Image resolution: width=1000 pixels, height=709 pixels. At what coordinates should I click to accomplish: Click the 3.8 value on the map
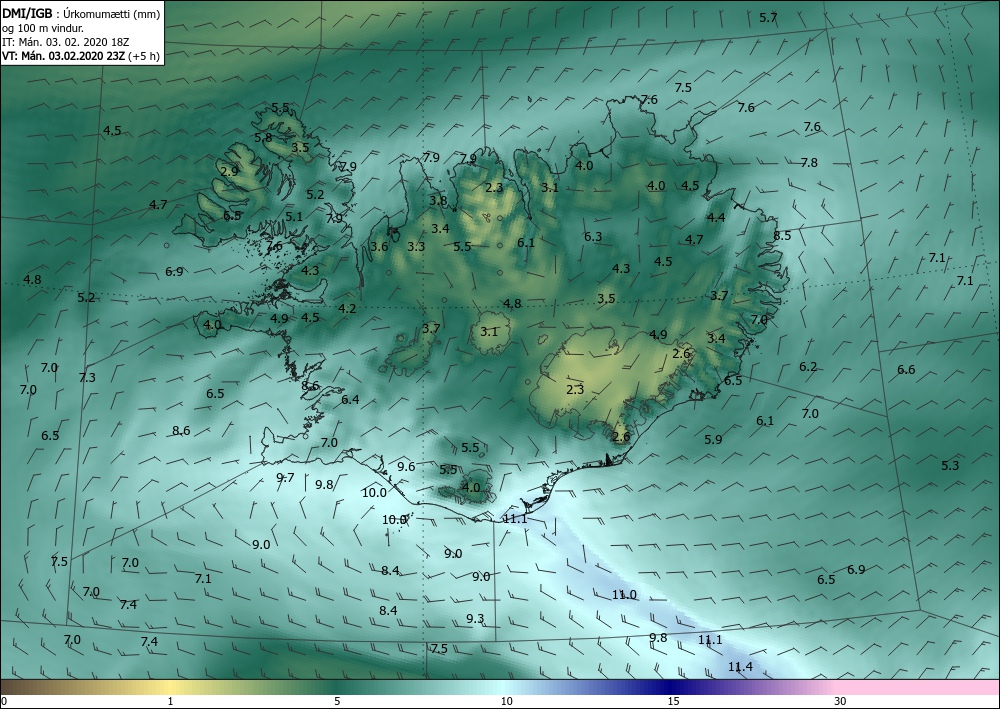pyautogui.click(x=438, y=200)
